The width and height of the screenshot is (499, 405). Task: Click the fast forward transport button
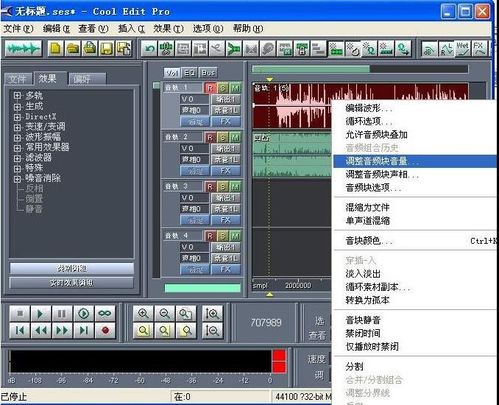point(62,331)
